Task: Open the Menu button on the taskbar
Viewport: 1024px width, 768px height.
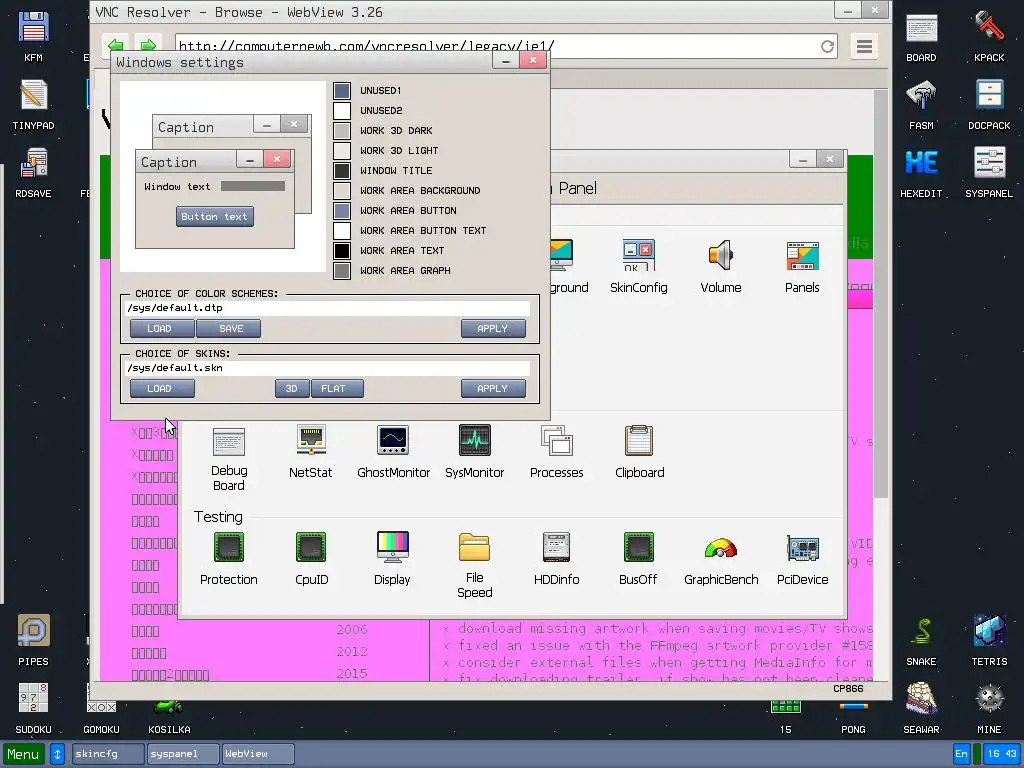Action: point(24,754)
